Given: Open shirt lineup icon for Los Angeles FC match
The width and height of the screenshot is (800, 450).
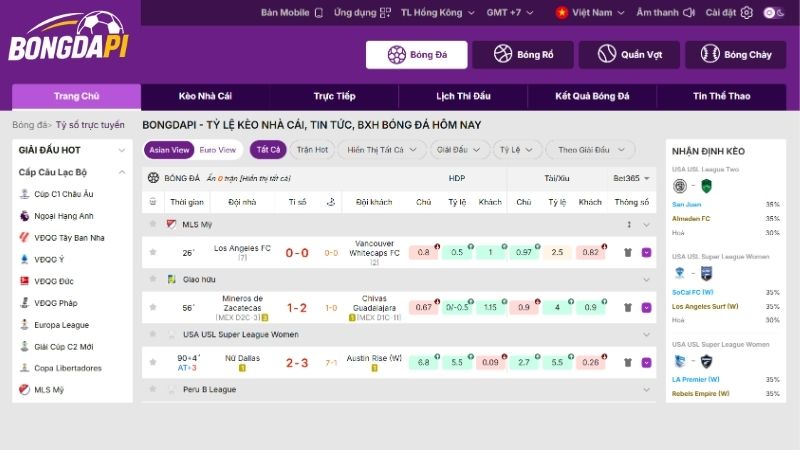Looking at the screenshot, I should point(628,253).
